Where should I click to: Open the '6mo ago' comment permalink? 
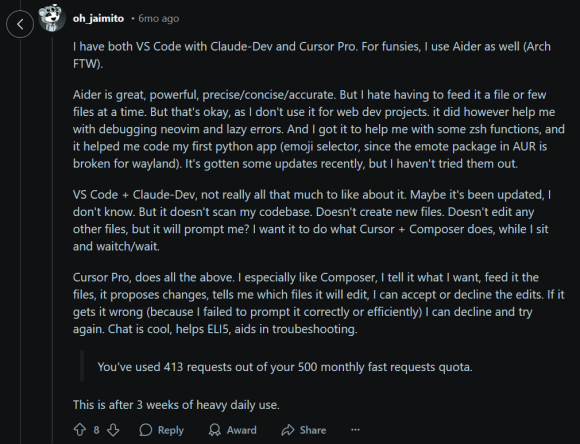coord(158,18)
